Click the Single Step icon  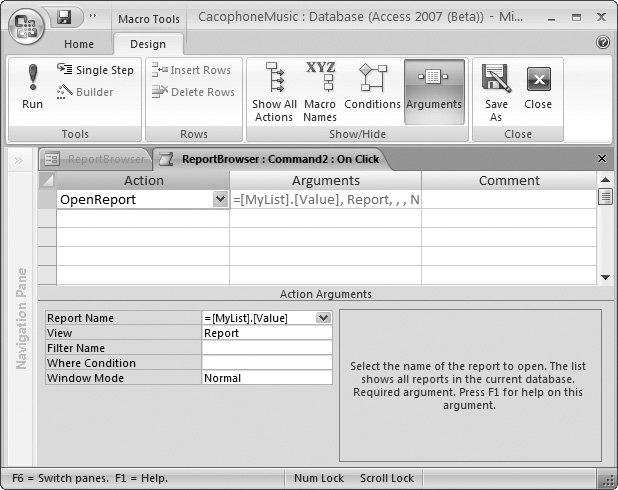coord(65,70)
